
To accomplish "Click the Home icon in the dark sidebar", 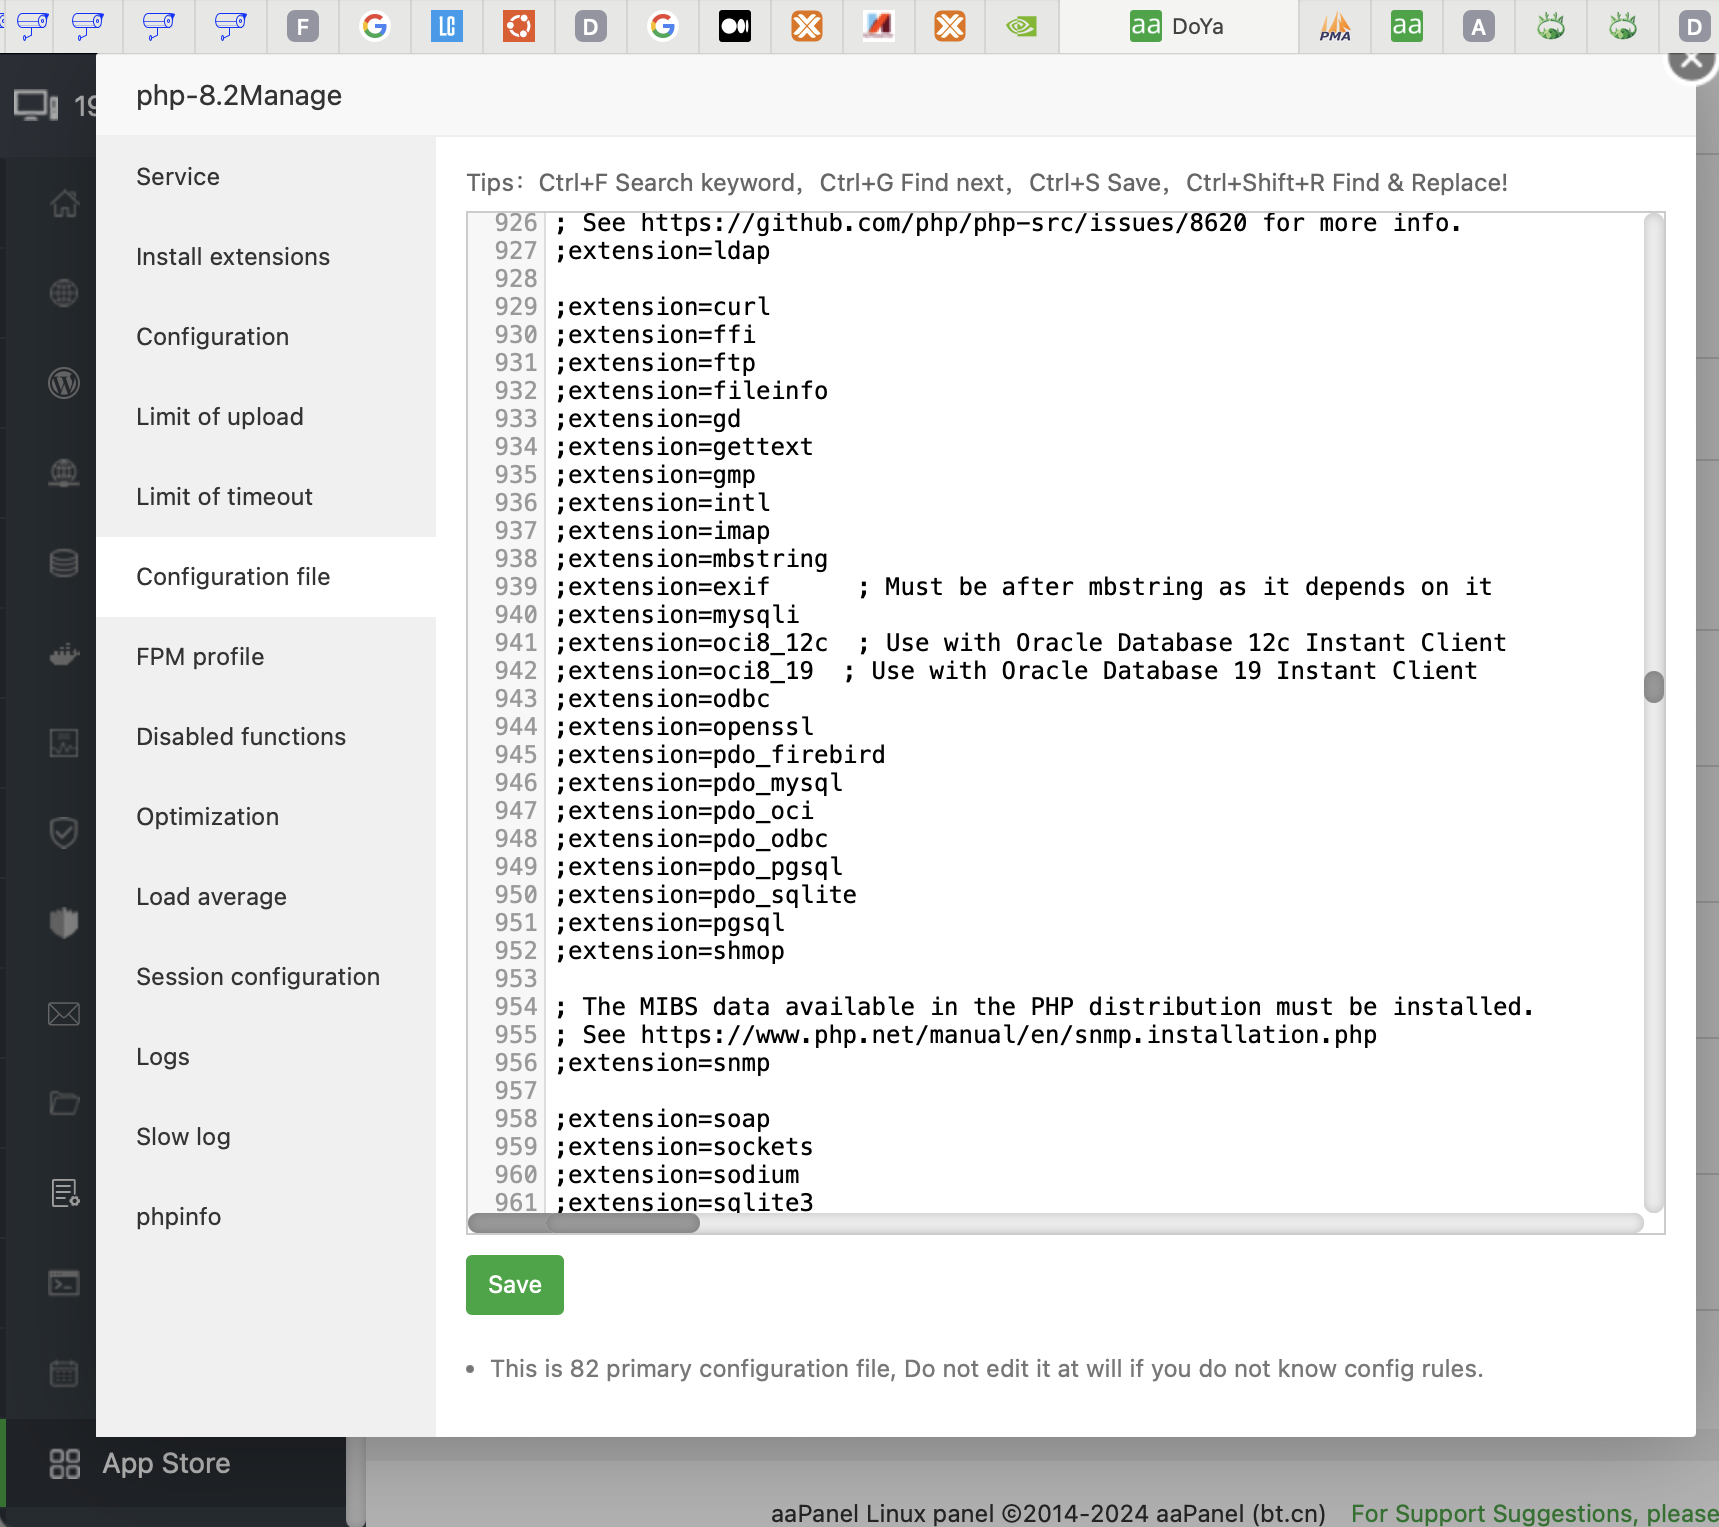I will tap(64, 204).
